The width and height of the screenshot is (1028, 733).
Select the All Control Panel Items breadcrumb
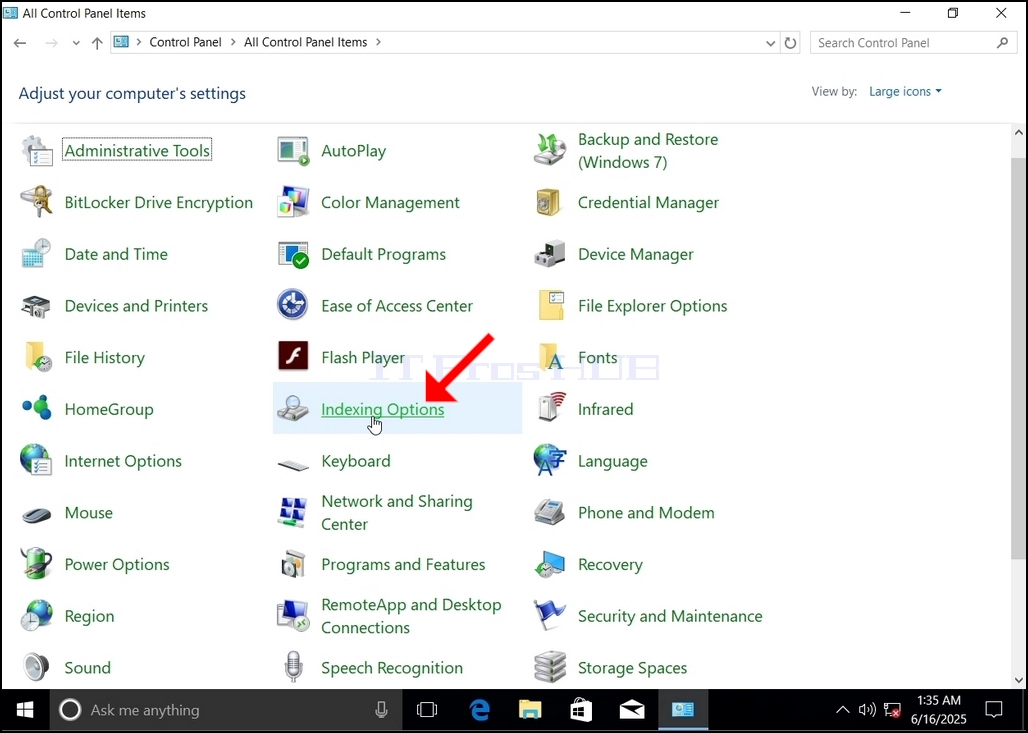point(306,42)
